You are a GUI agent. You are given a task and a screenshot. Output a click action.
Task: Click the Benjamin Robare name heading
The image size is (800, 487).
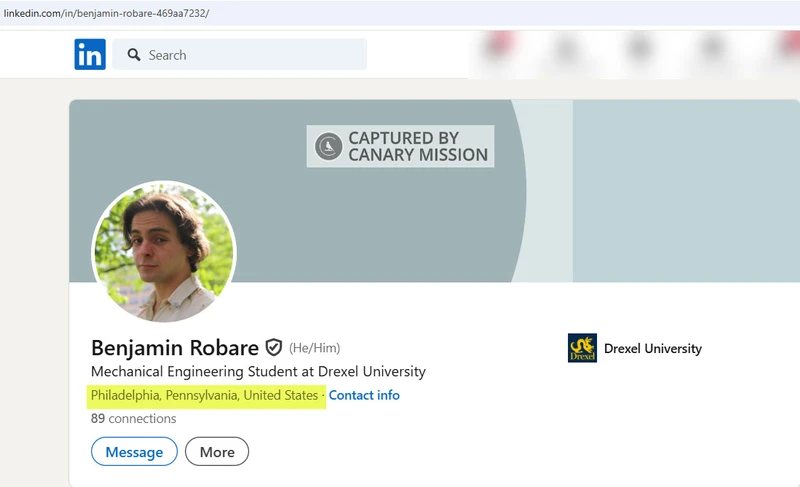[174, 348]
